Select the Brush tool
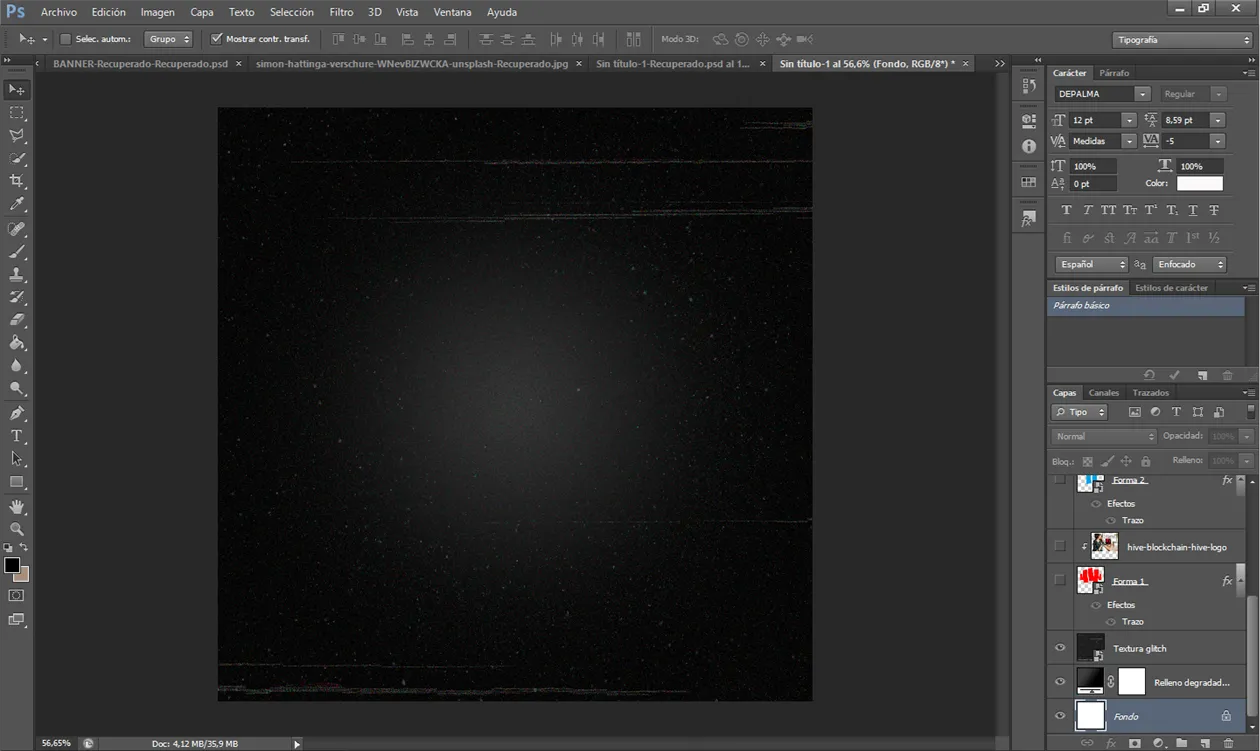The image size is (1260, 751). pyautogui.click(x=17, y=251)
